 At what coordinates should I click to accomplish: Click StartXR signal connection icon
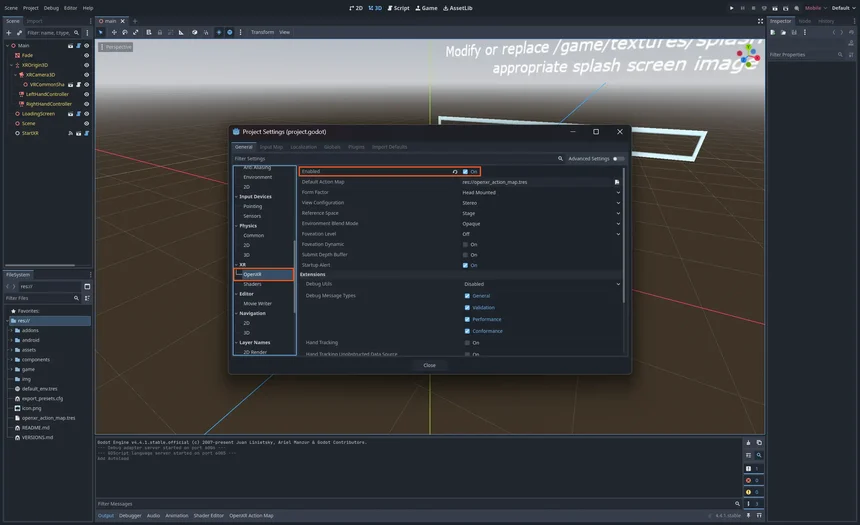point(70,133)
